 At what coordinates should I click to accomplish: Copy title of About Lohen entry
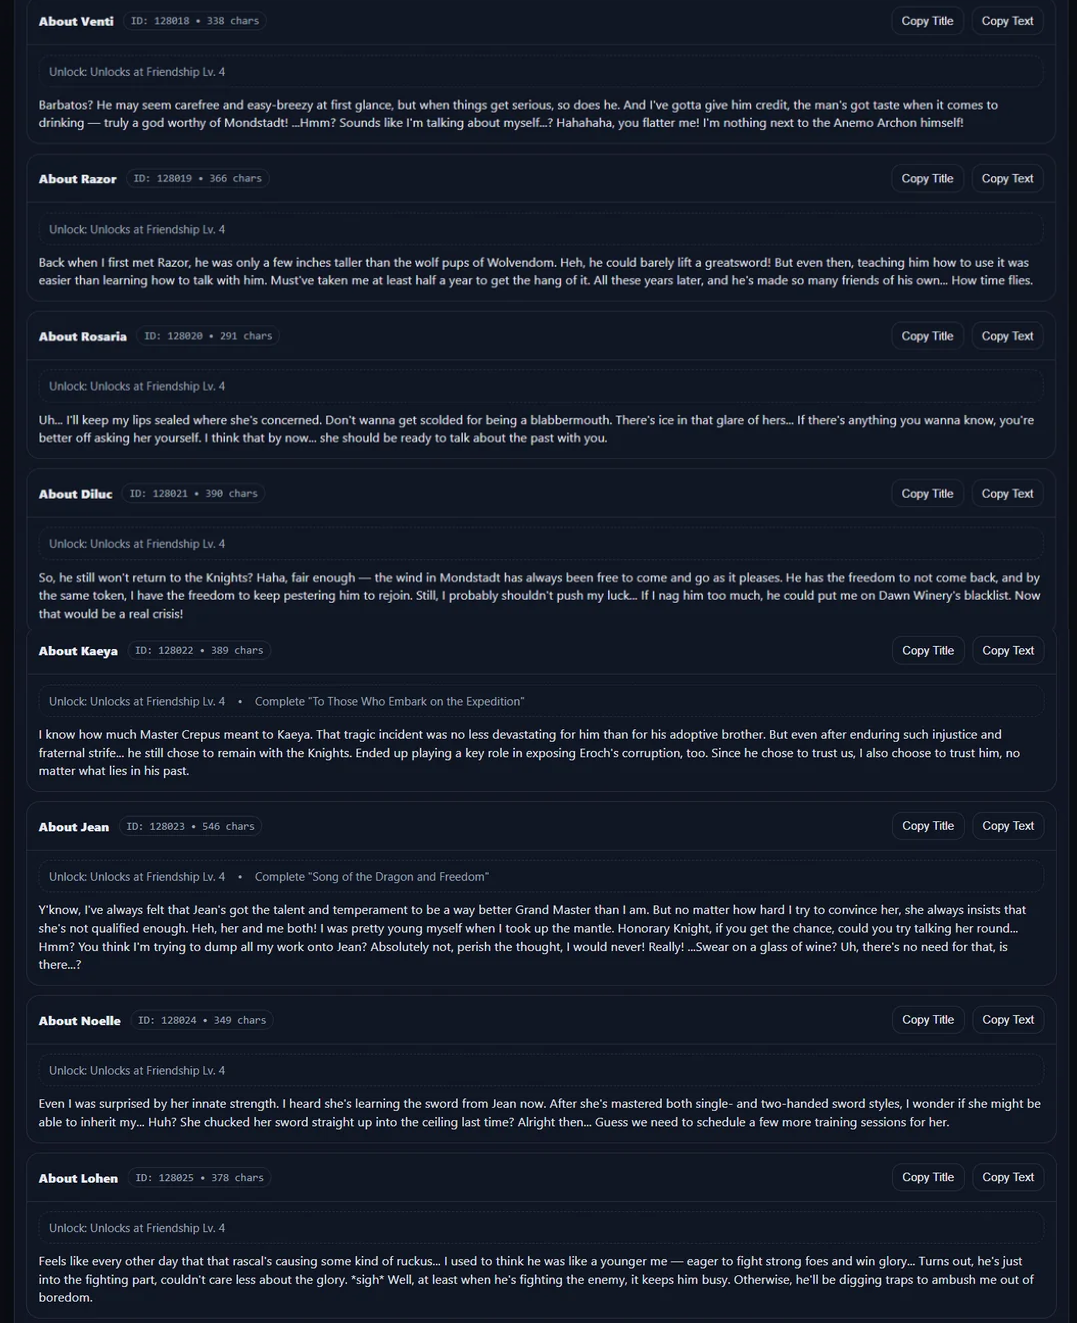click(x=928, y=1178)
